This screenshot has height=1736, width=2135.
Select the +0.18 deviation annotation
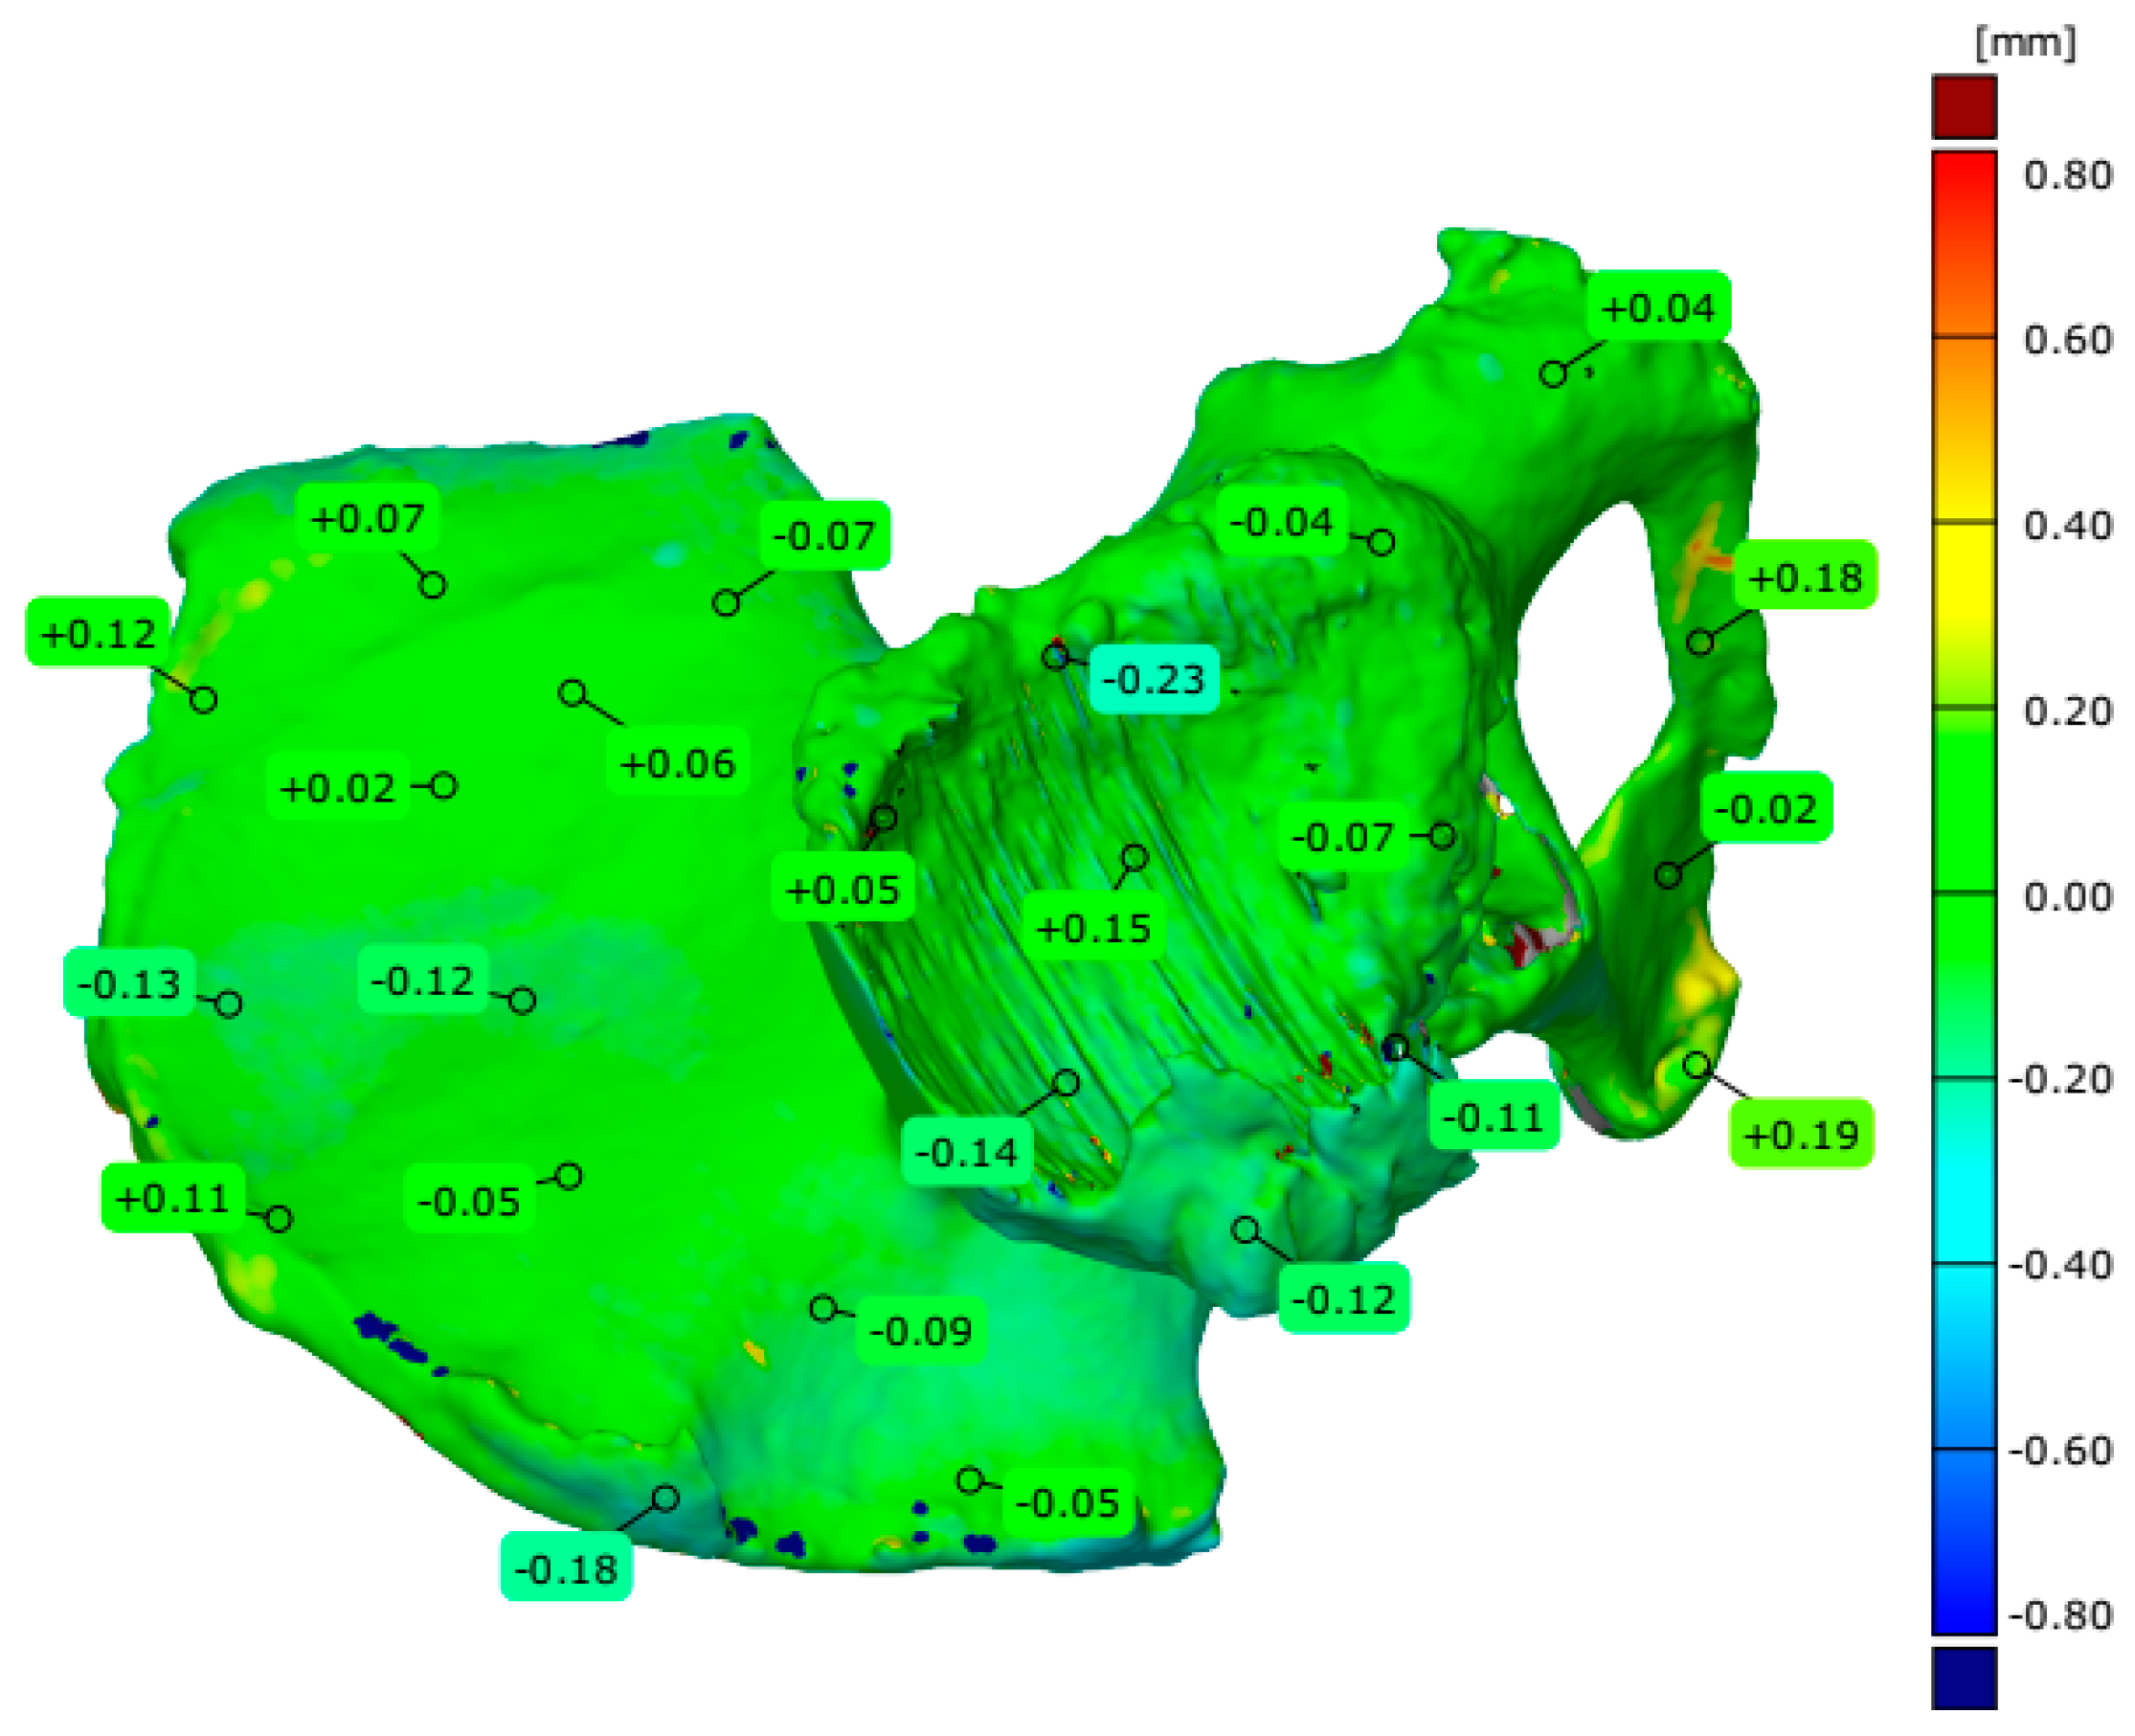tap(1804, 577)
